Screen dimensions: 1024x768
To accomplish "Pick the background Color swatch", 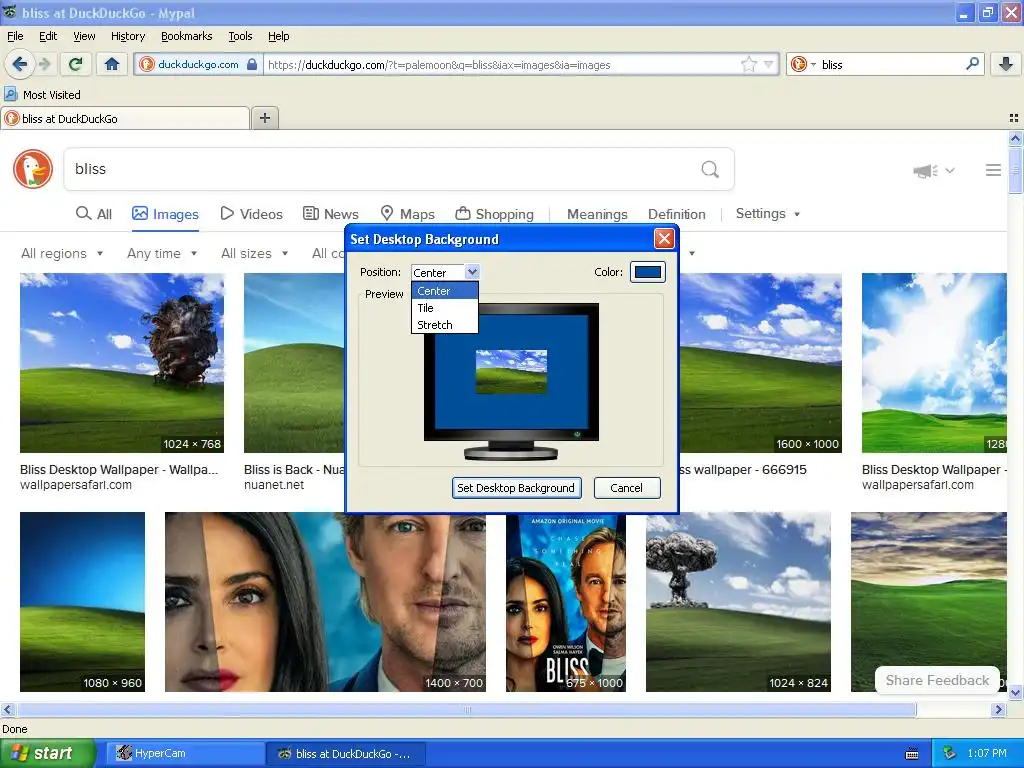I will pos(647,272).
